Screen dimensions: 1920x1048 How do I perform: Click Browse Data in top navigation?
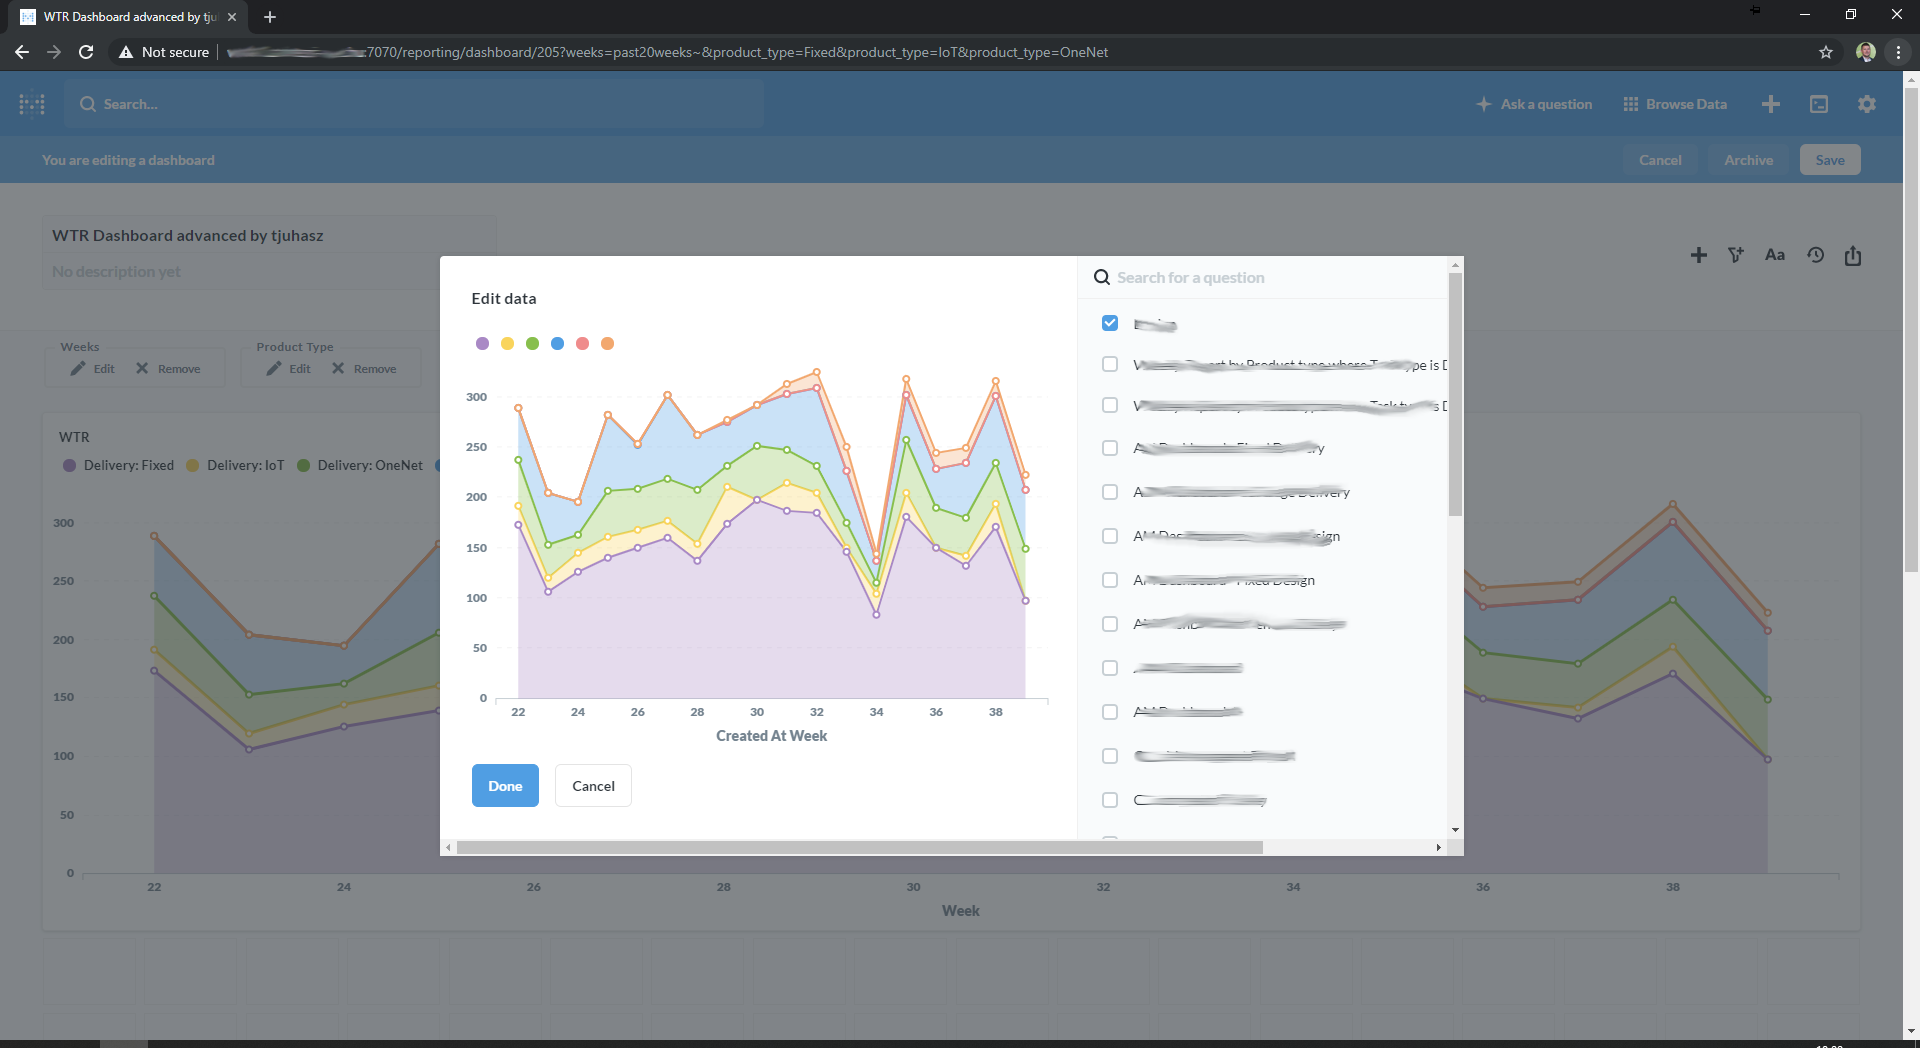coord(1675,104)
